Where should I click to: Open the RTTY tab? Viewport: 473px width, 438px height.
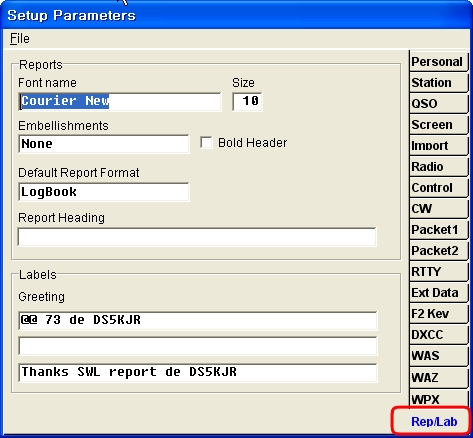pos(439,272)
